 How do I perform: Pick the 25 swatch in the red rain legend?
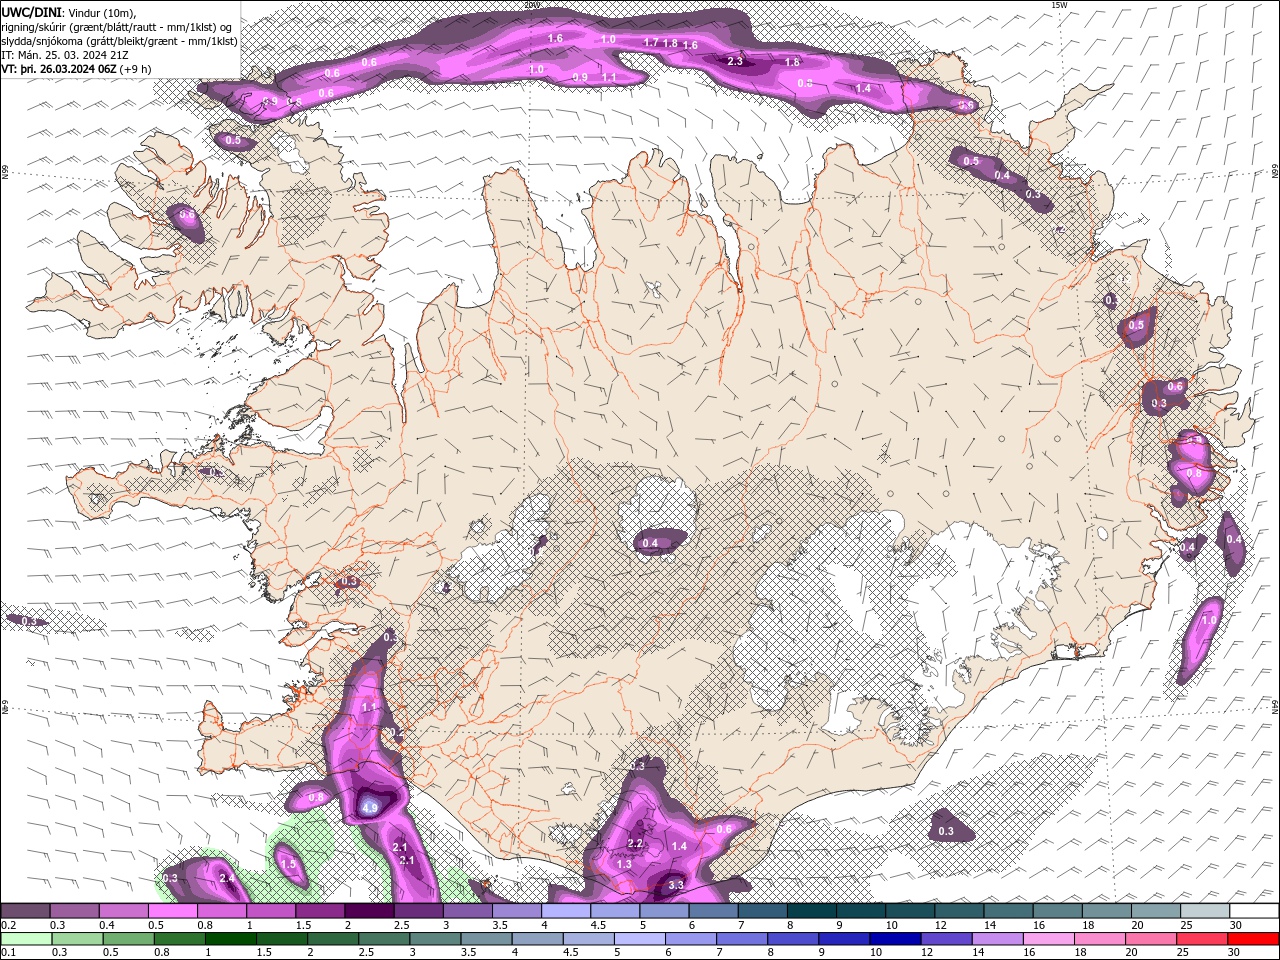point(1202,938)
